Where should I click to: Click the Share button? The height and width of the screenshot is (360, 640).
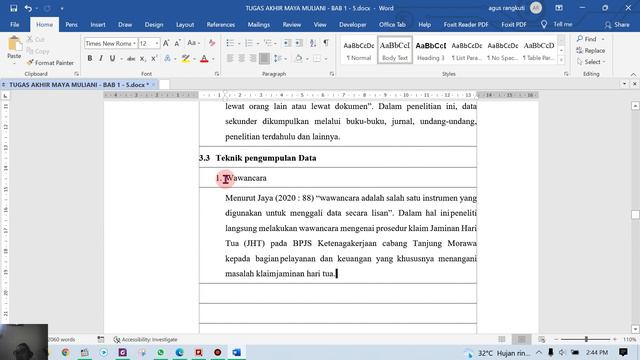pos(617,24)
